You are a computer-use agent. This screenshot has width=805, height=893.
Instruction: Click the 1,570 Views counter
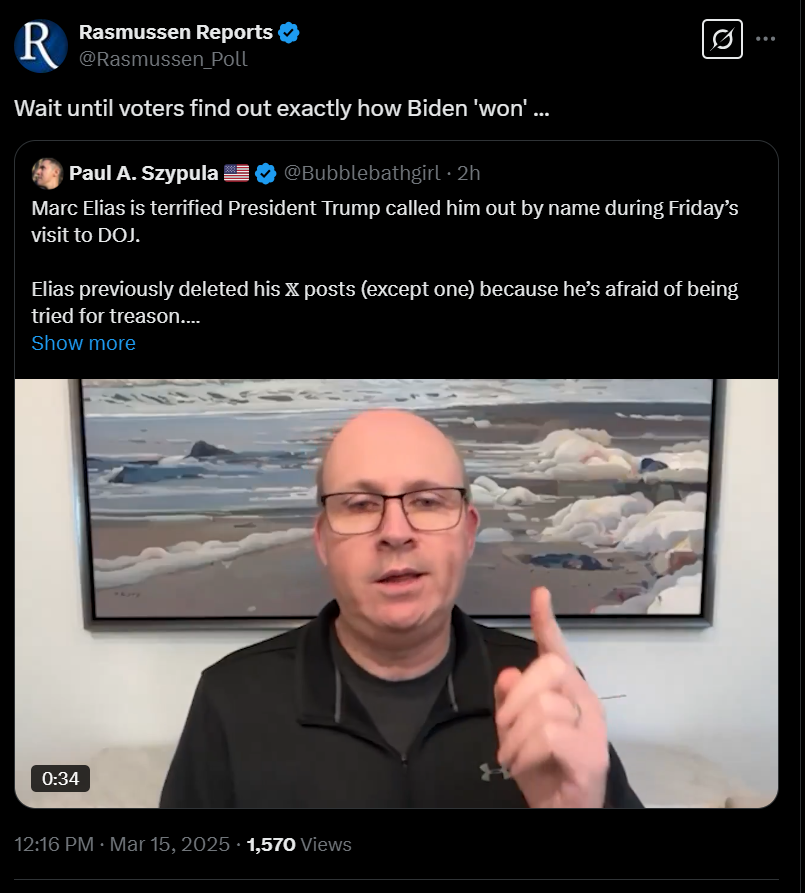pos(299,844)
